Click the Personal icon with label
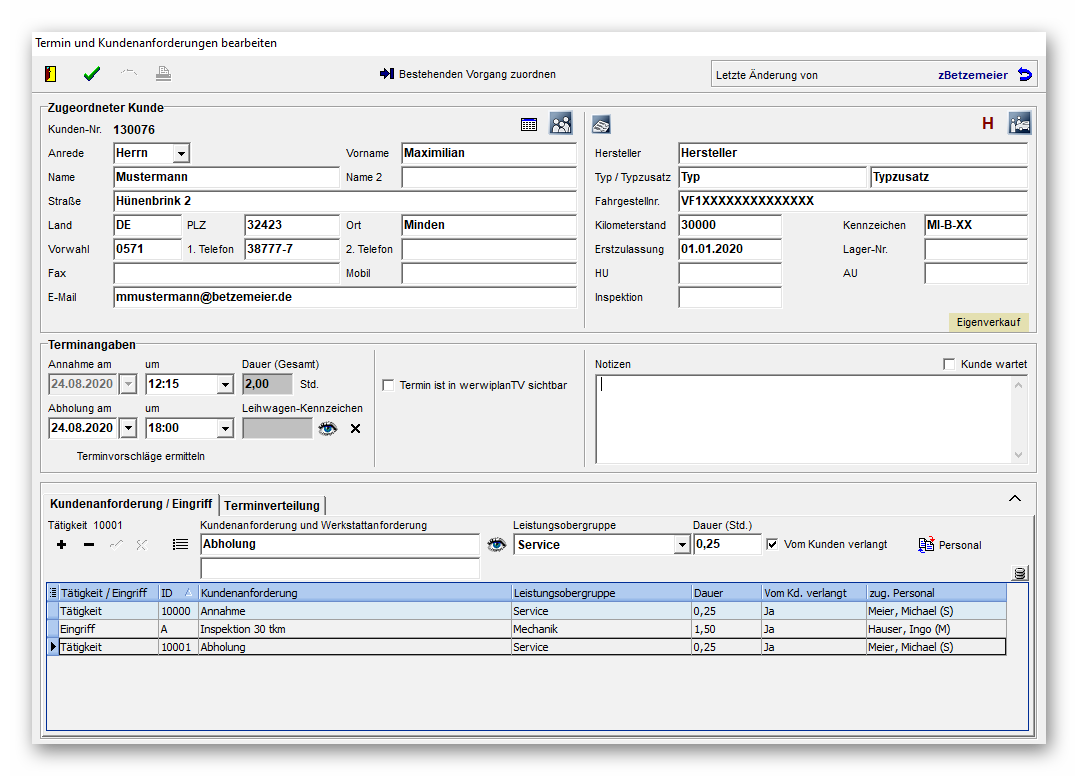Screen dimensions: 1078x776 (950, 545)
